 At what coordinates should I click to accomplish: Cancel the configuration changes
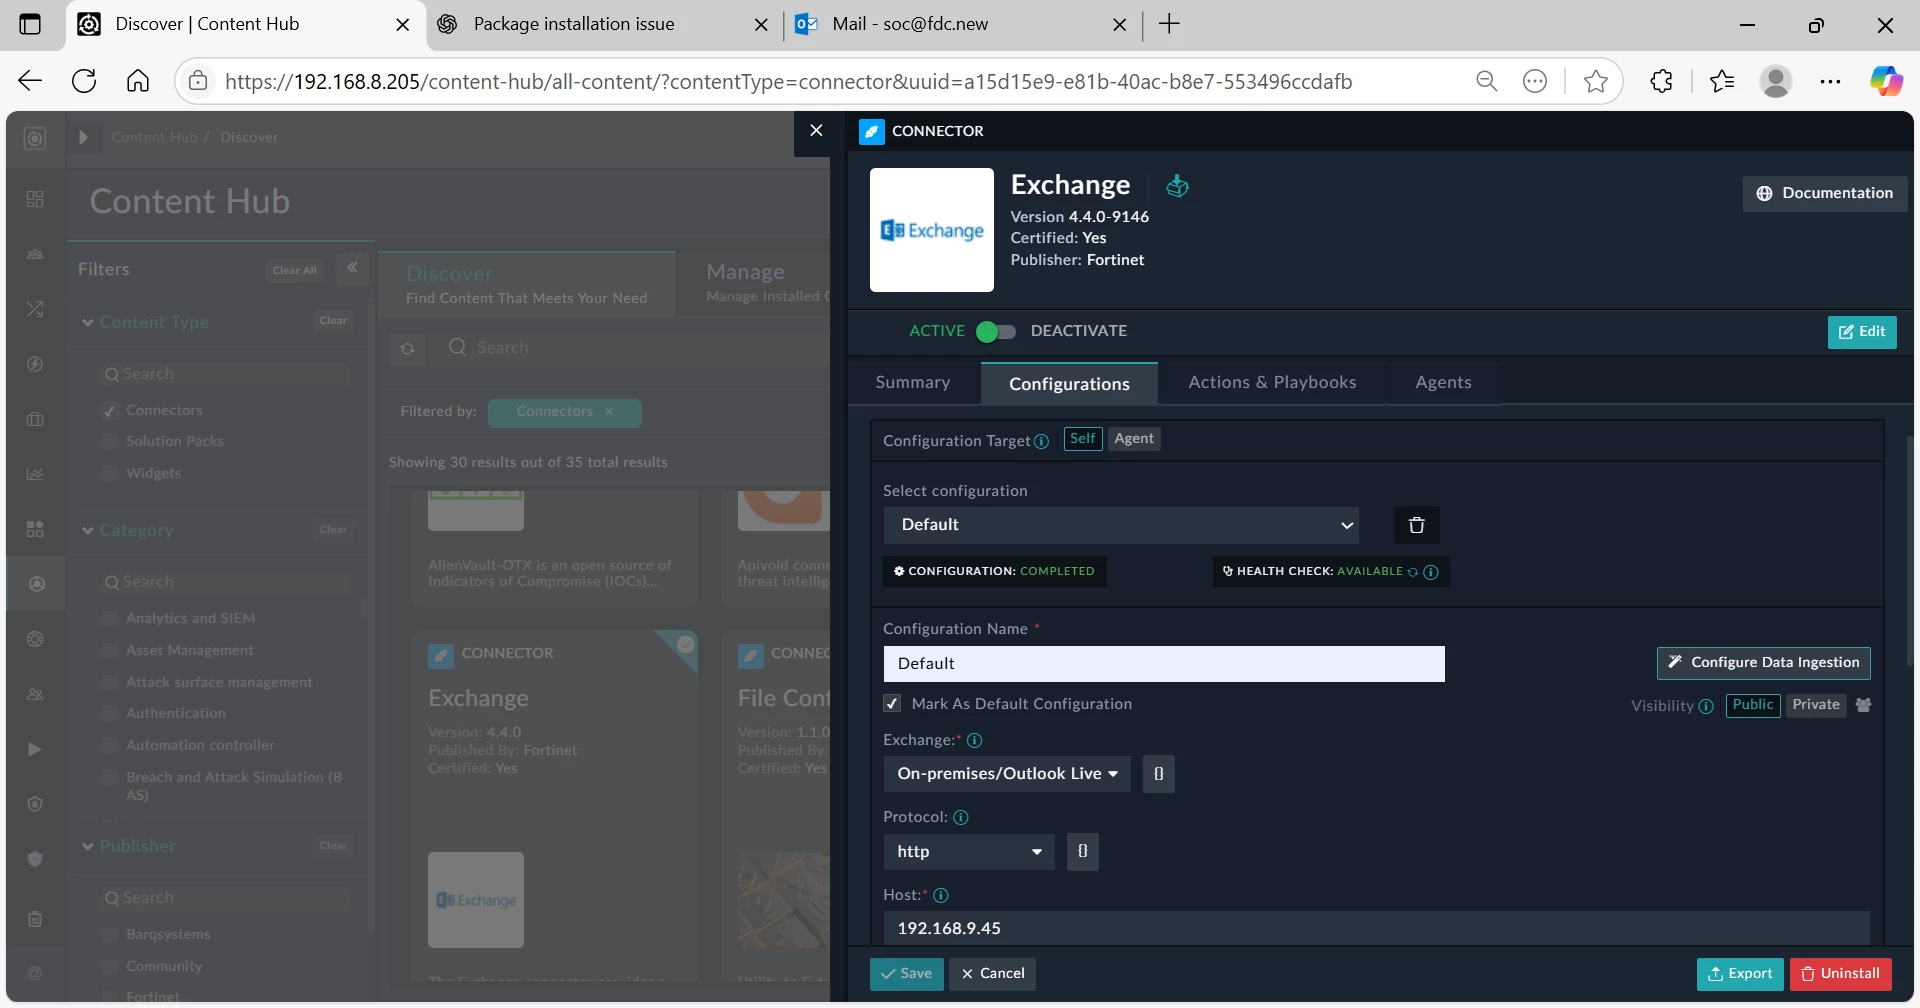click(x=992, y=974)
